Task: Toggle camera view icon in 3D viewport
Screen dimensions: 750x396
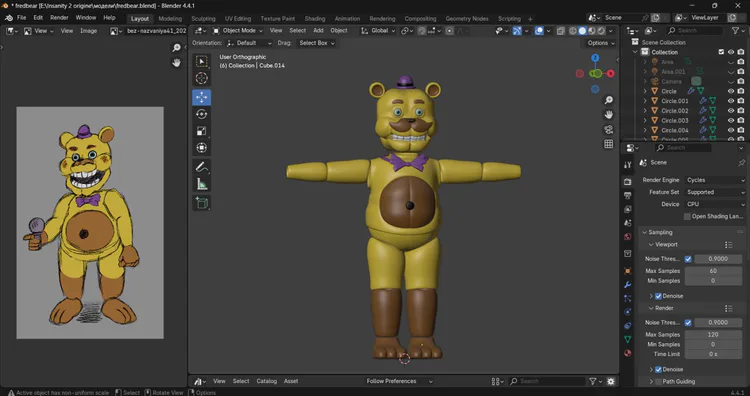Action: click(x=608, y=130)
